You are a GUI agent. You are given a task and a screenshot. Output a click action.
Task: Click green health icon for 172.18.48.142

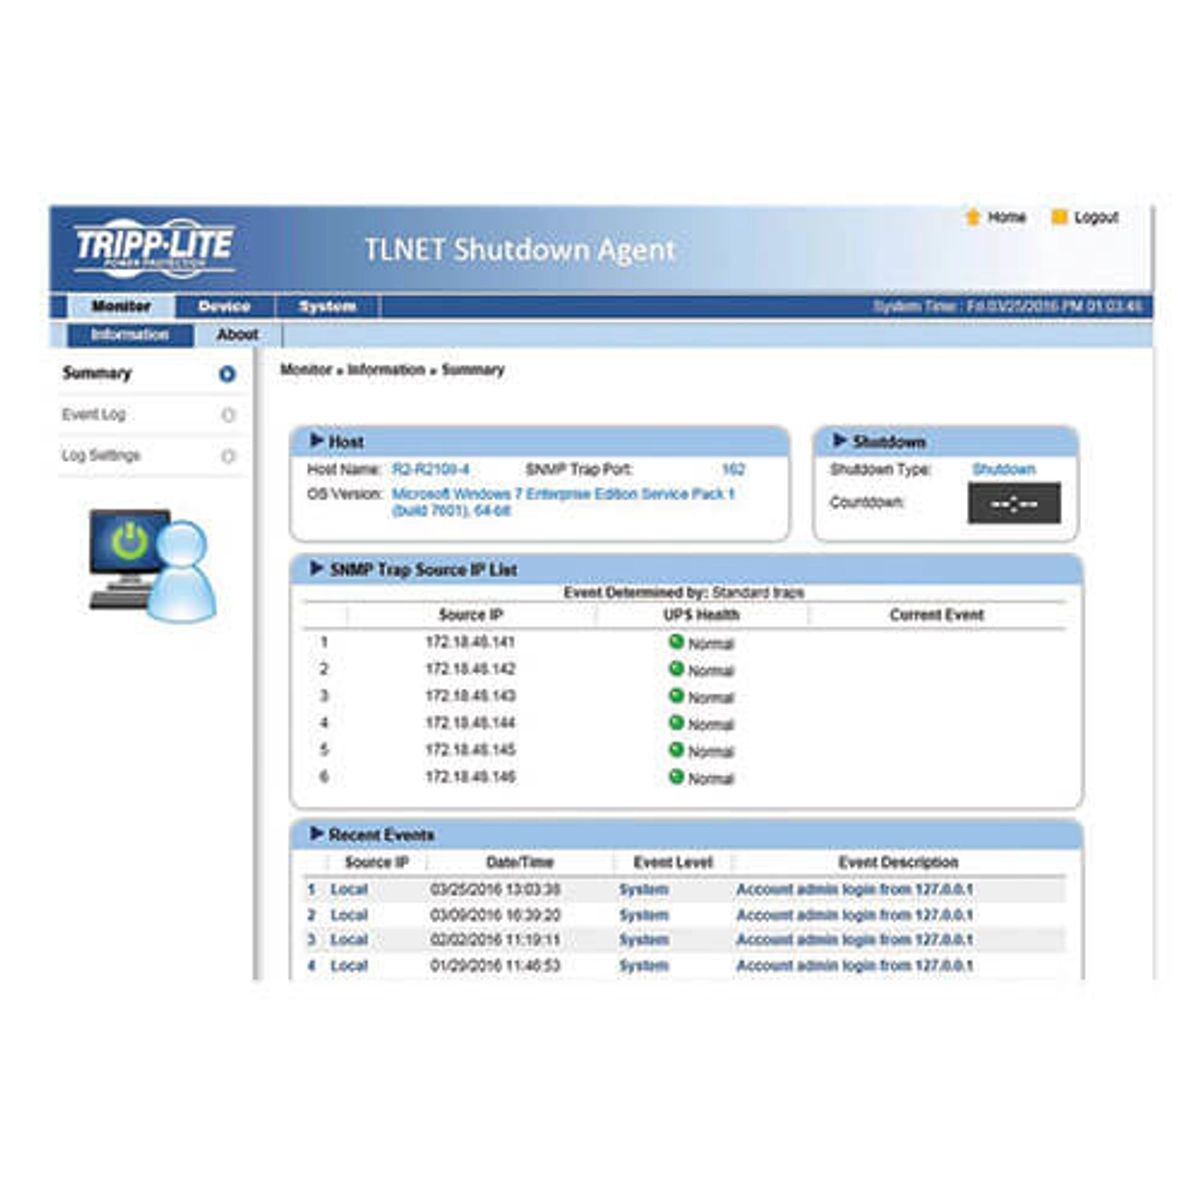point(676,669)
